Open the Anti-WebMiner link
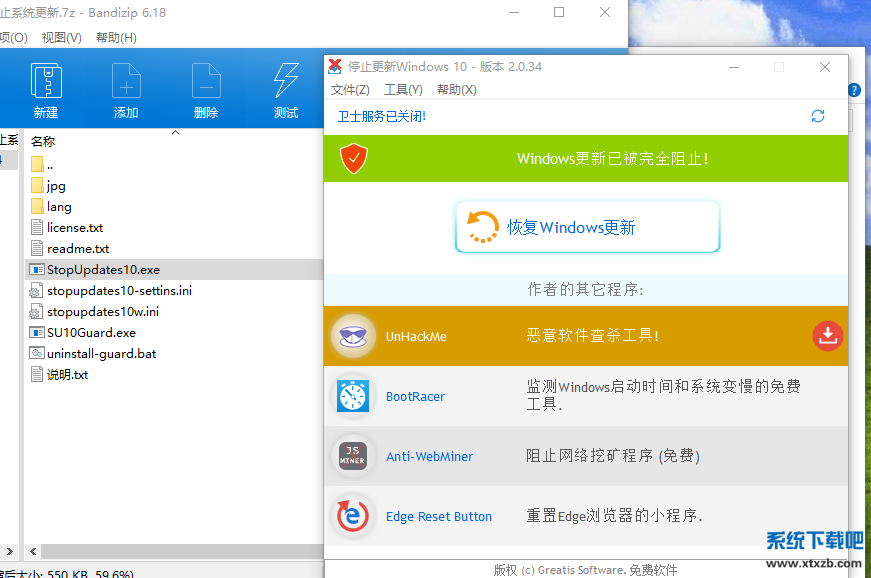This screenshot has height=578, width=871. [x=429, y=457]
